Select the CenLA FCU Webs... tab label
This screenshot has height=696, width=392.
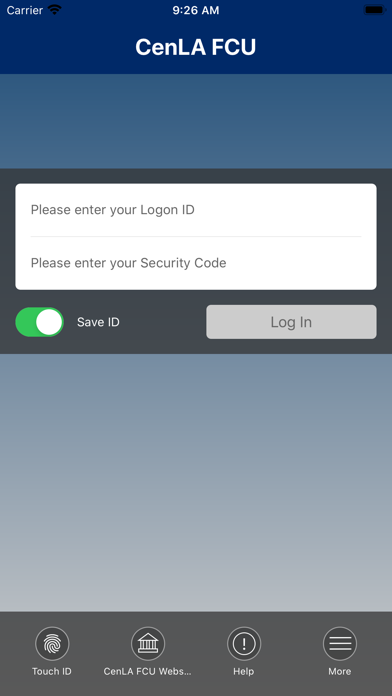148,672
